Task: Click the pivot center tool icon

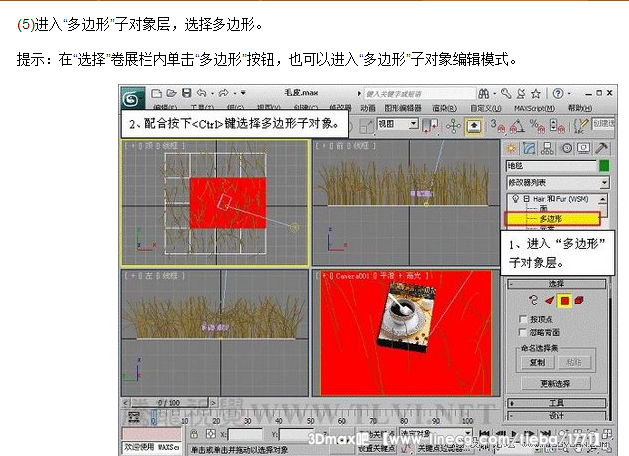Action: click(453, 126)
